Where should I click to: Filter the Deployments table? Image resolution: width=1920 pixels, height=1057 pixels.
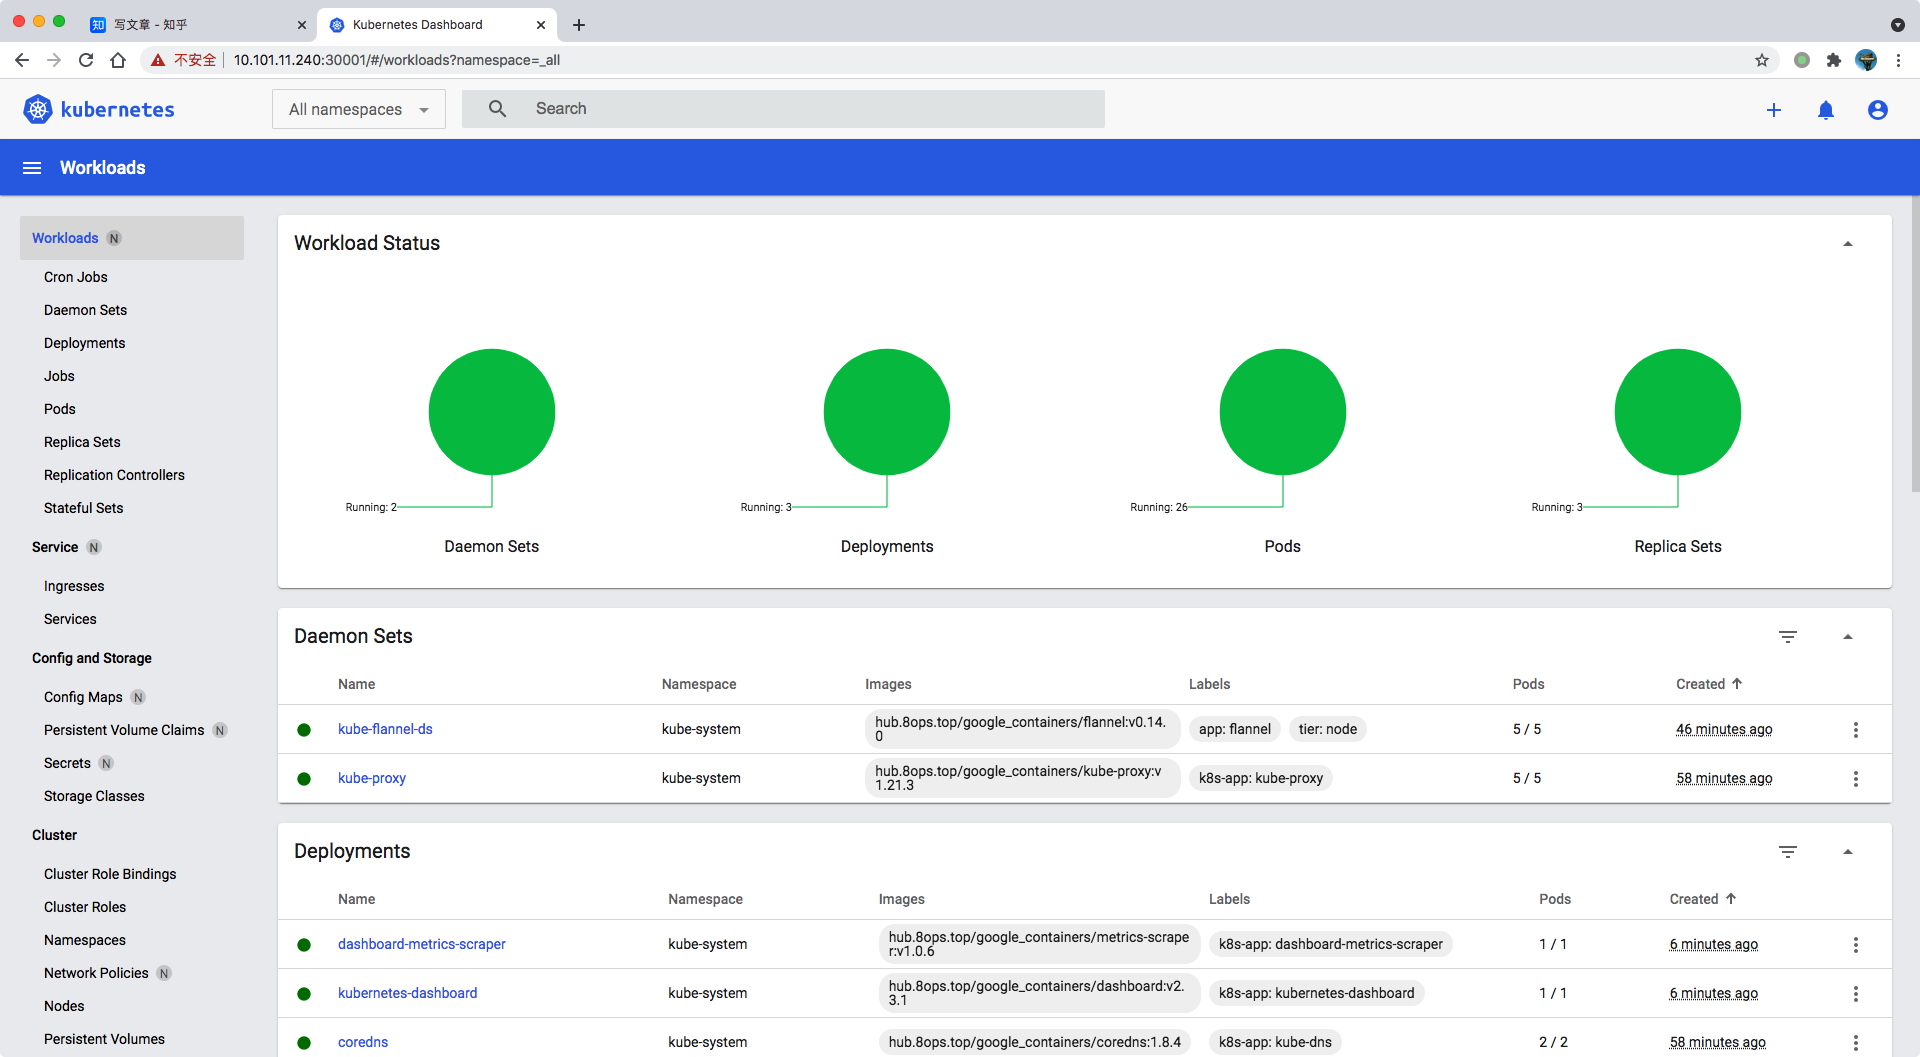[x=1788, y=852]
